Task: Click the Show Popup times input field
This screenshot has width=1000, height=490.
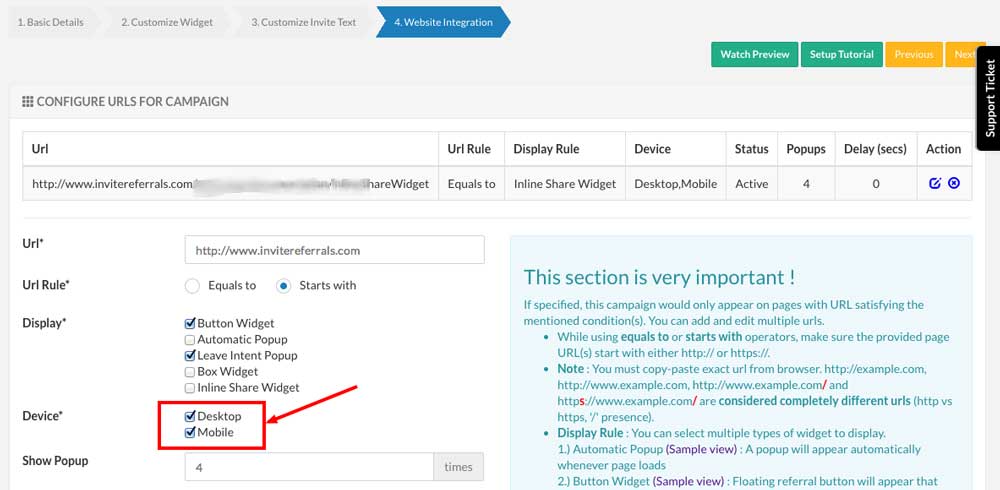Action: pyautogui.click(x=309, y=467)
